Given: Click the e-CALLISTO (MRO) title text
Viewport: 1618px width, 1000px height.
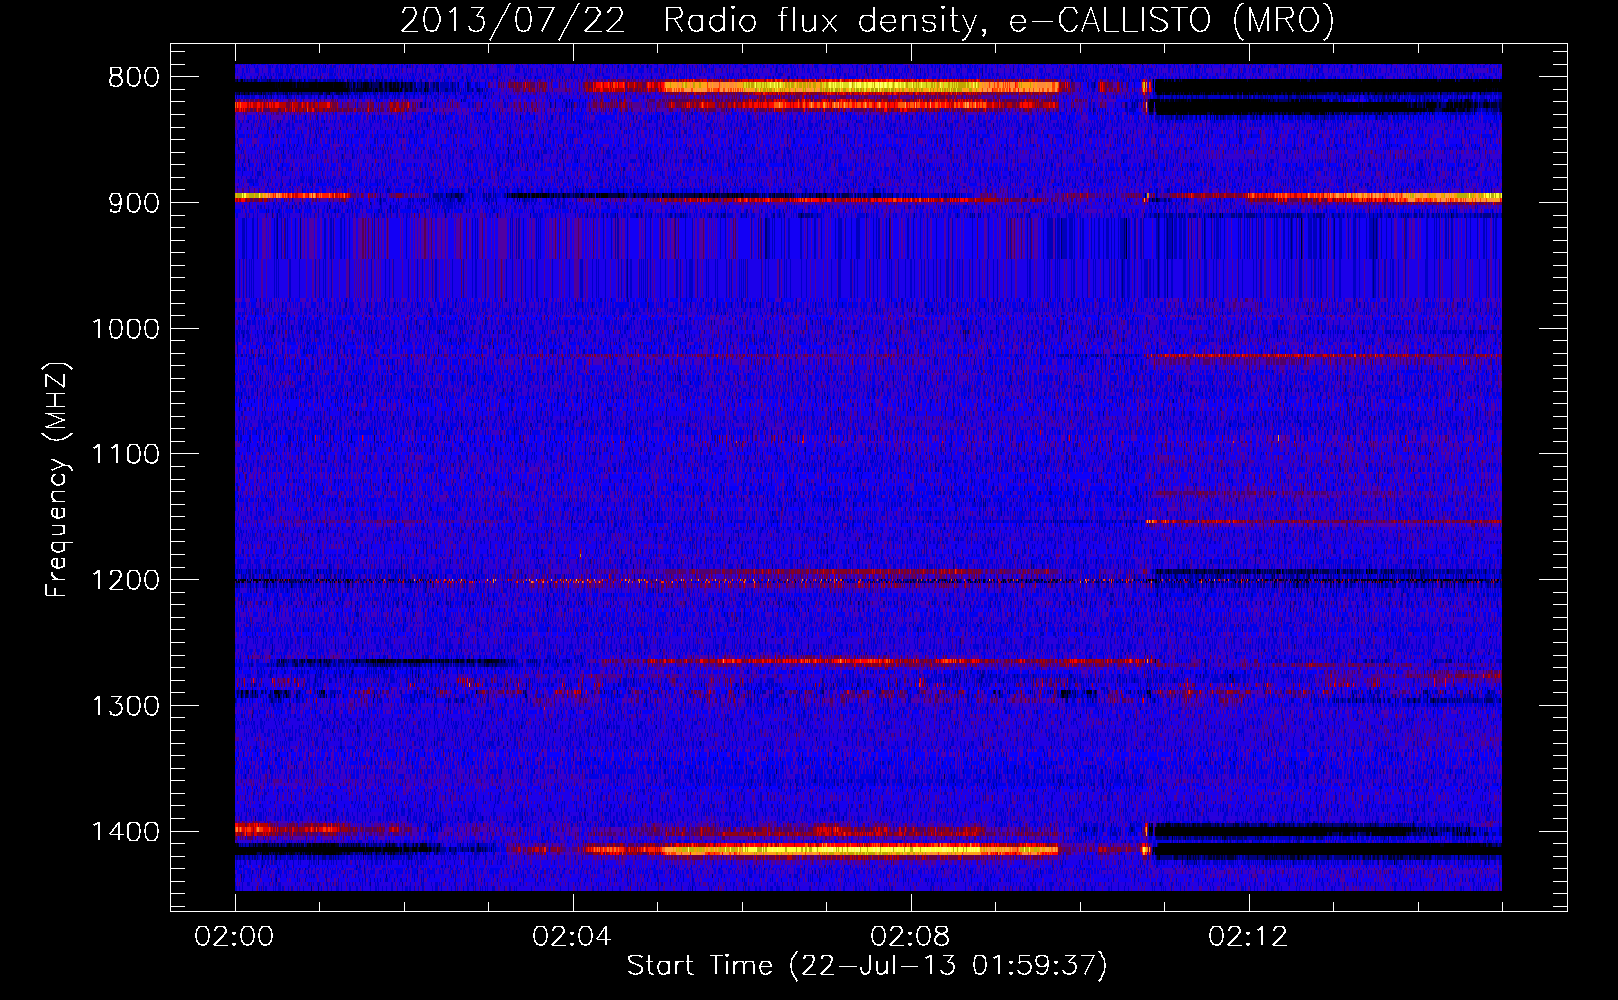Looking at the screenshot, I should (1172, 20).
